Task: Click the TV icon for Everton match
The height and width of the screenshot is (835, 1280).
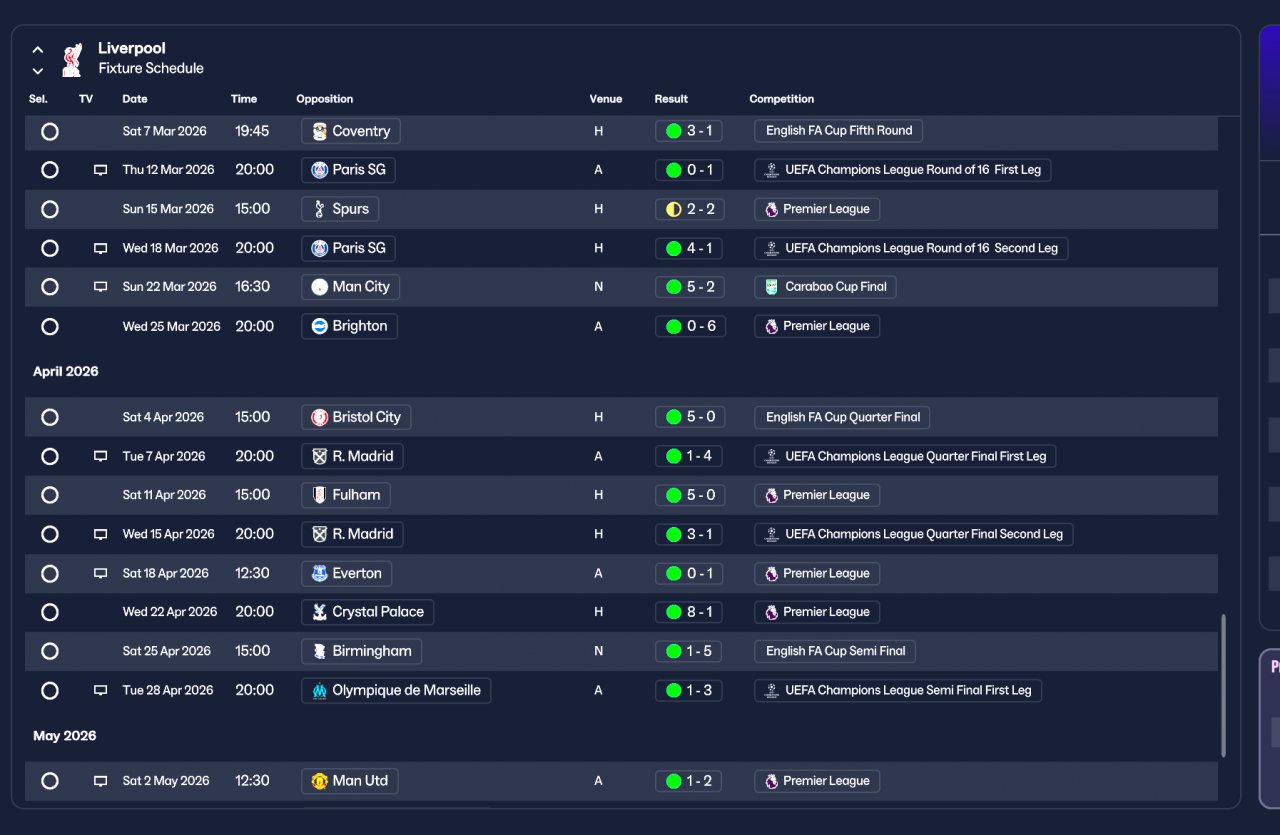Action: click(x=100, y=574)
